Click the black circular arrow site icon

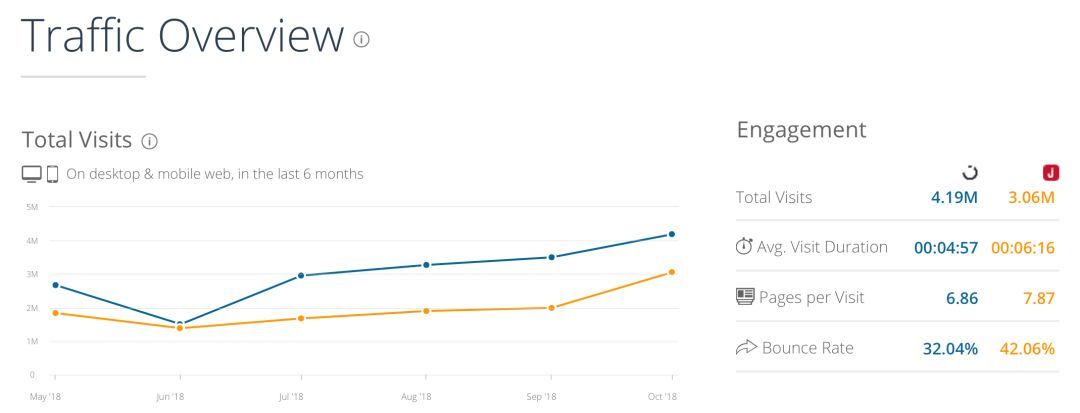click(x=969, y=173)
